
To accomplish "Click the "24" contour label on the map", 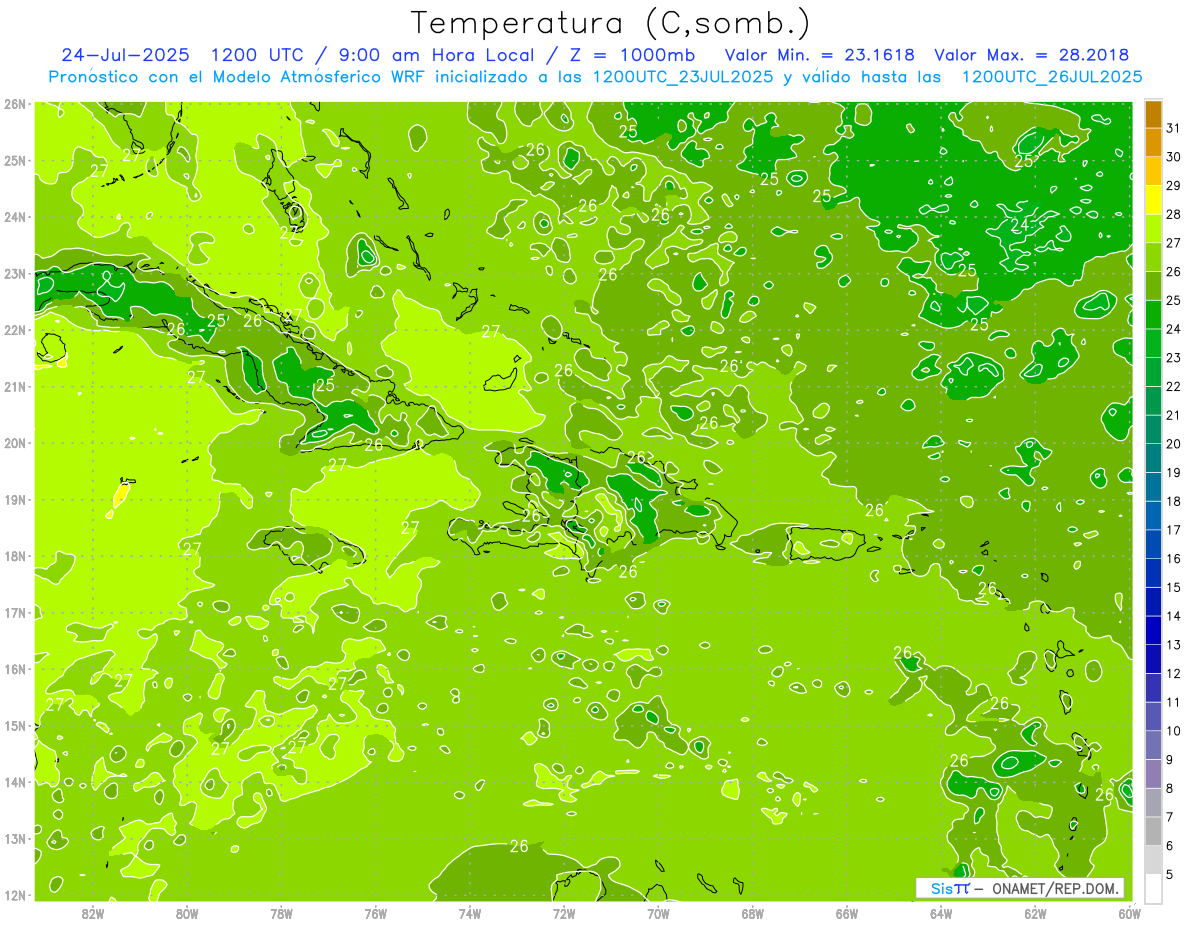I will point(1020,226).
